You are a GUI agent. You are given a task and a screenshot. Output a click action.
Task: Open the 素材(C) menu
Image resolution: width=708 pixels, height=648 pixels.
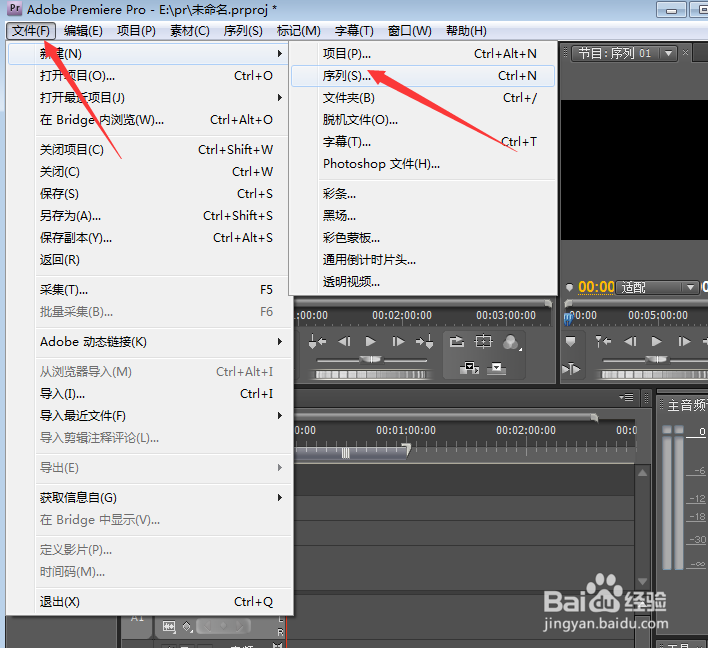(190, 31)
